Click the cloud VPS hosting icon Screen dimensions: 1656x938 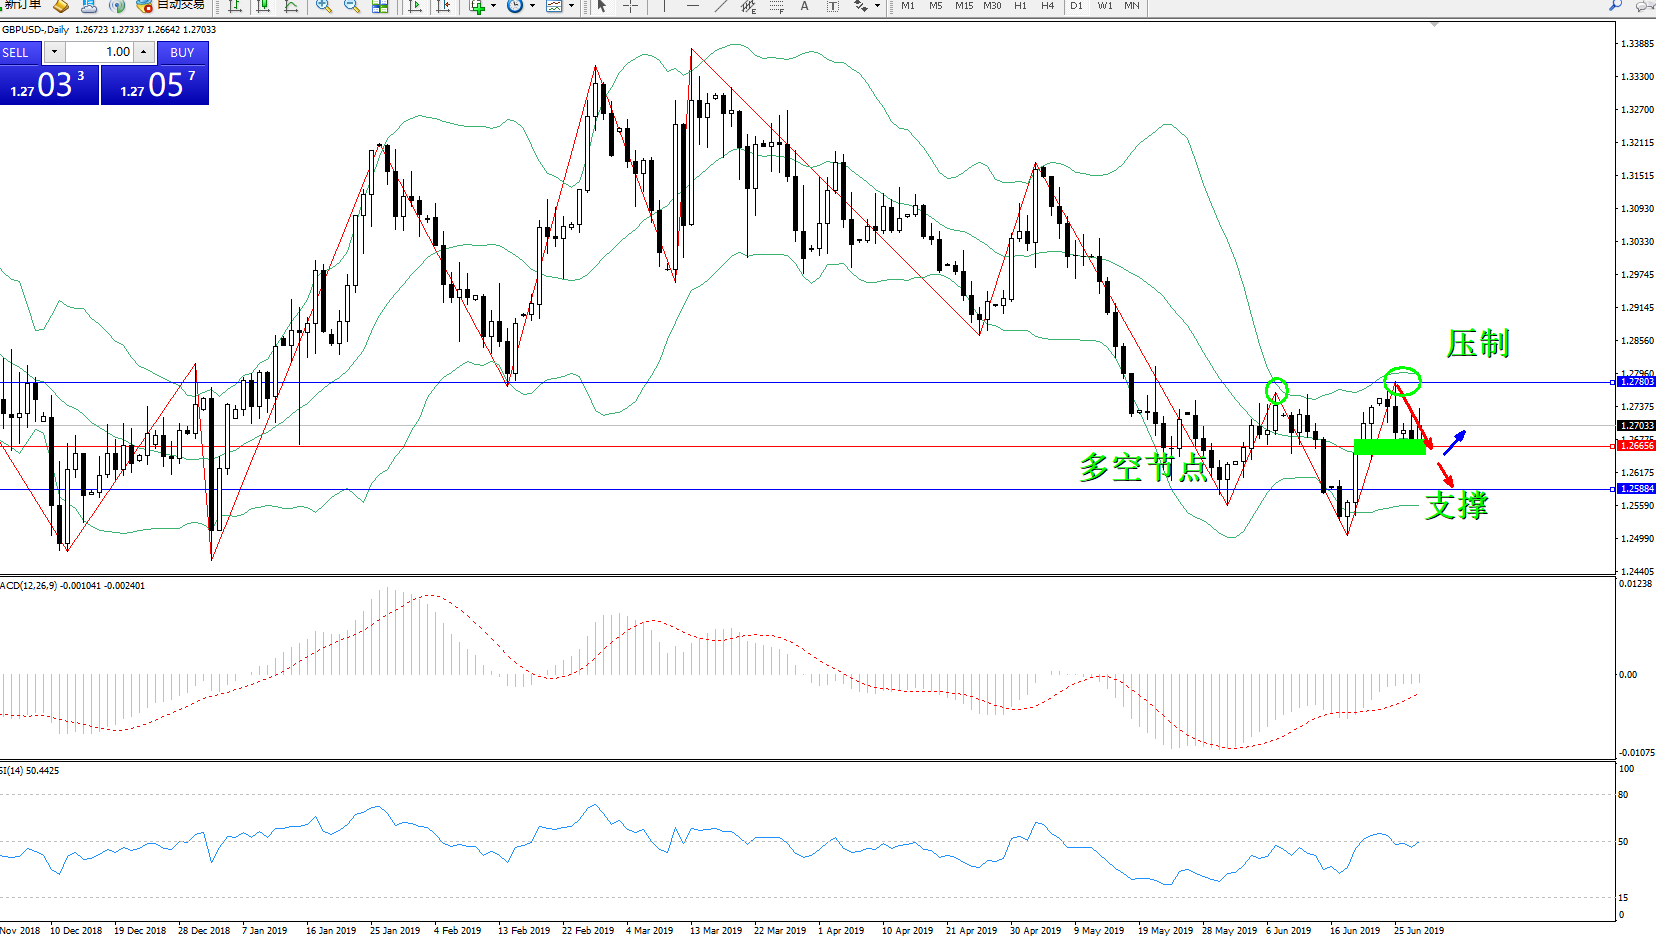point(89,5)
